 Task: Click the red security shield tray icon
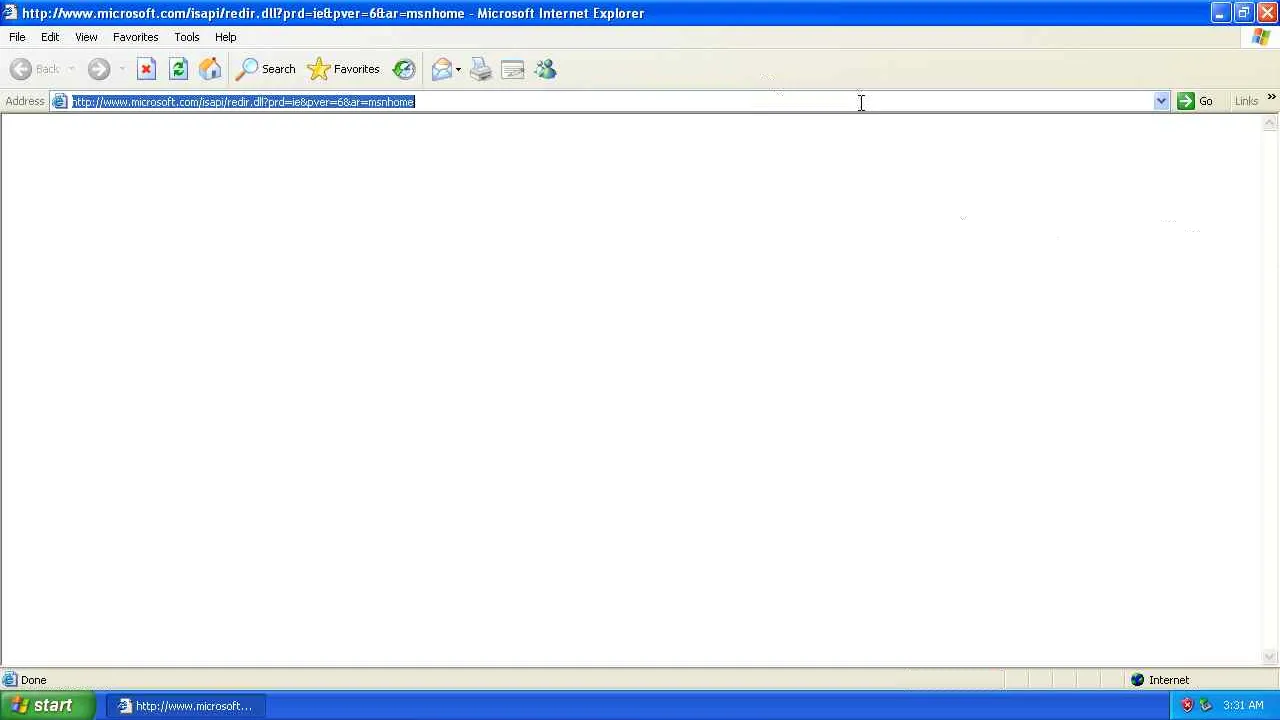(x=1187, y=706)
